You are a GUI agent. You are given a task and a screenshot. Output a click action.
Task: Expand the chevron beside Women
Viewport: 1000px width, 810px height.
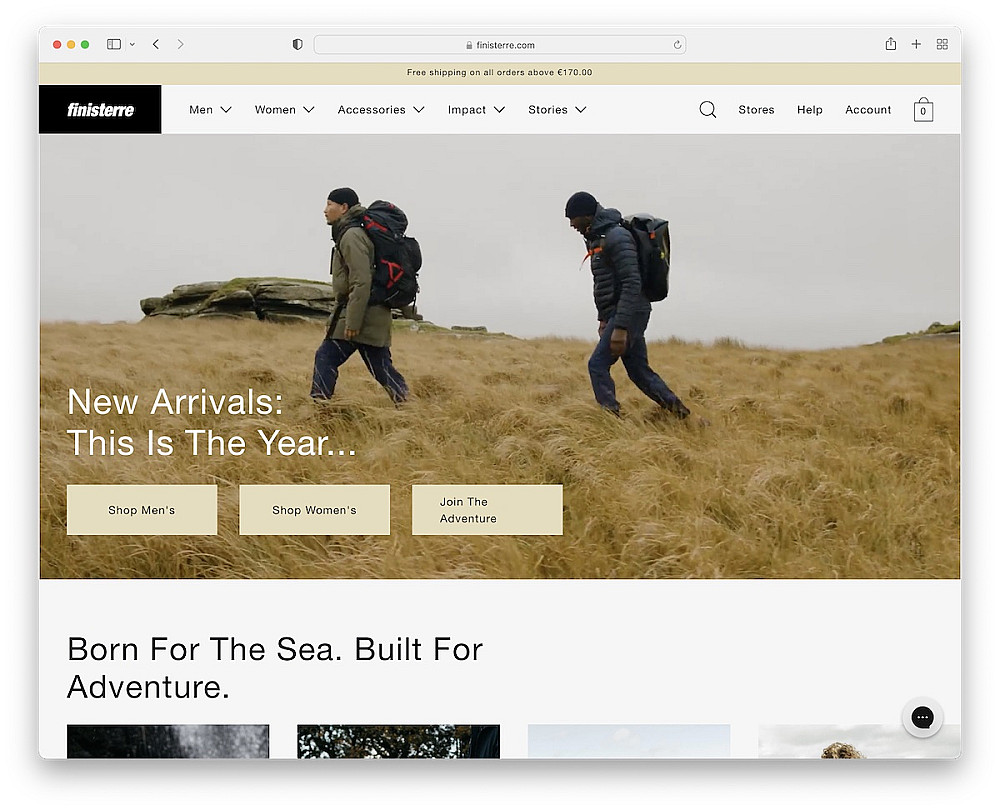(x=309, y=110)
